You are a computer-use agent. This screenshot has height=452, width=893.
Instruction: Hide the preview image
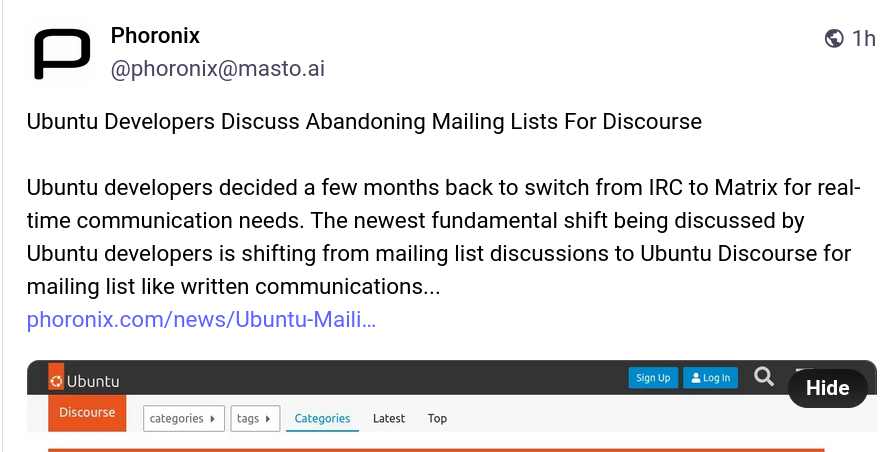tap(827, 388)
